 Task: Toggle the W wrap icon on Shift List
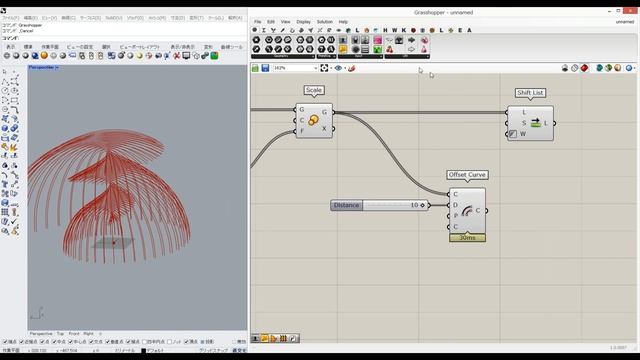point(513,133)
